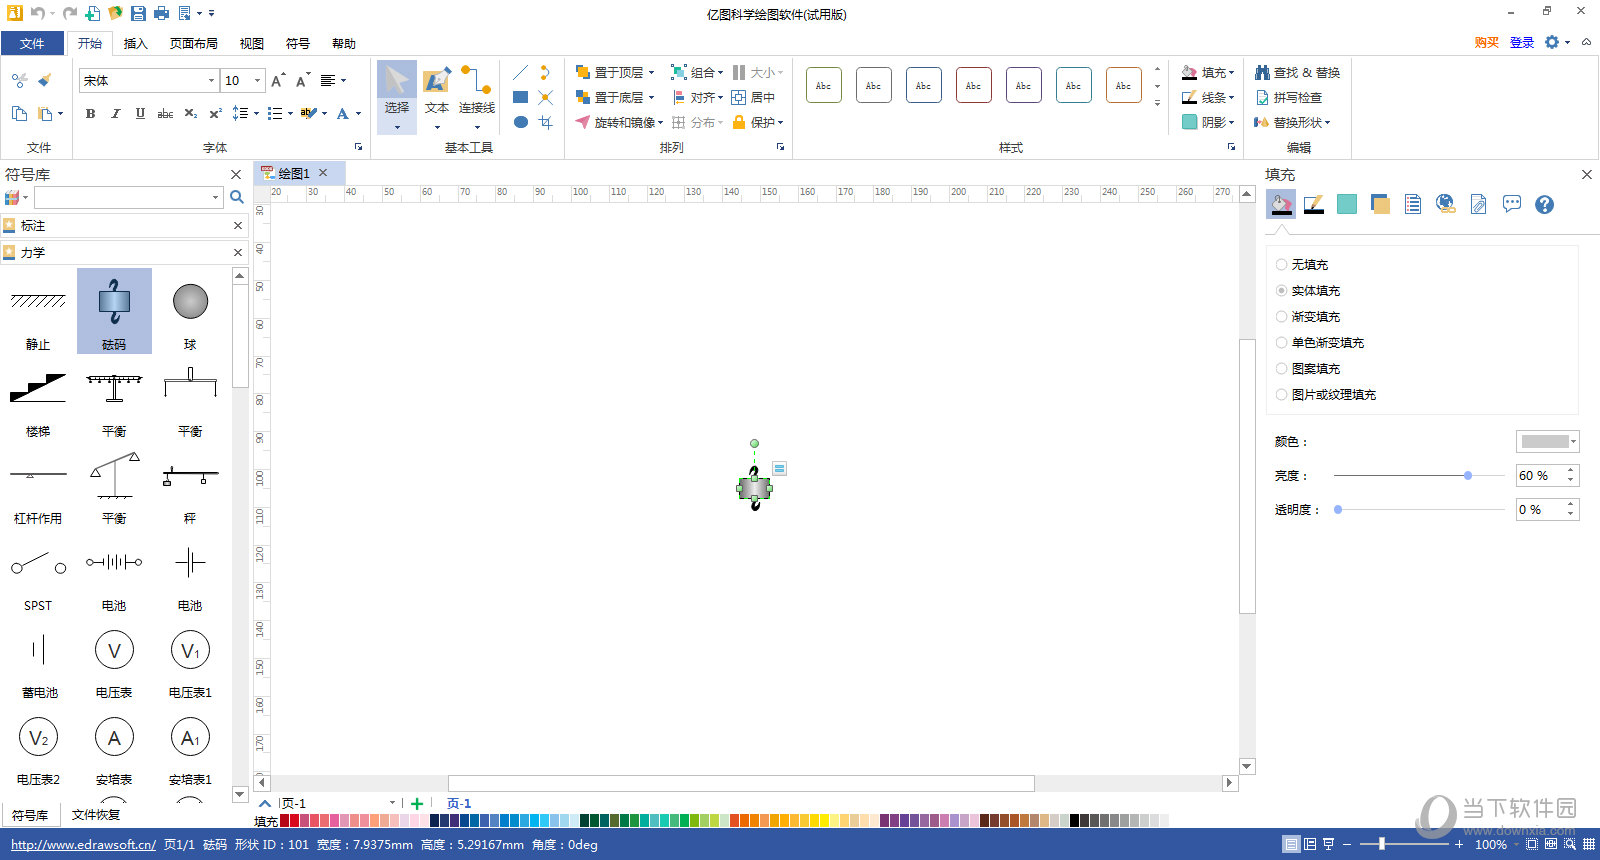Screen dimensions: 1600x860
Task: Apply underline formatting
Action: point(140,113)
